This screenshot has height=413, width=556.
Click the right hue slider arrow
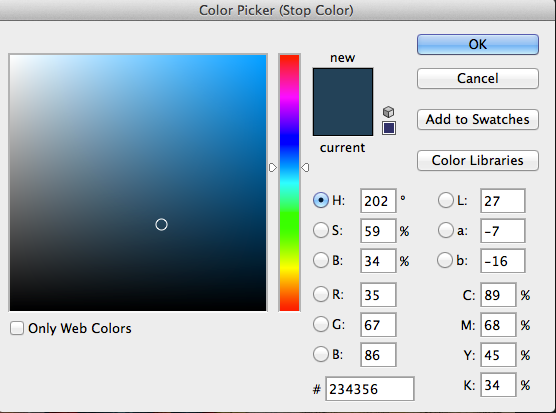click(305, 167)
